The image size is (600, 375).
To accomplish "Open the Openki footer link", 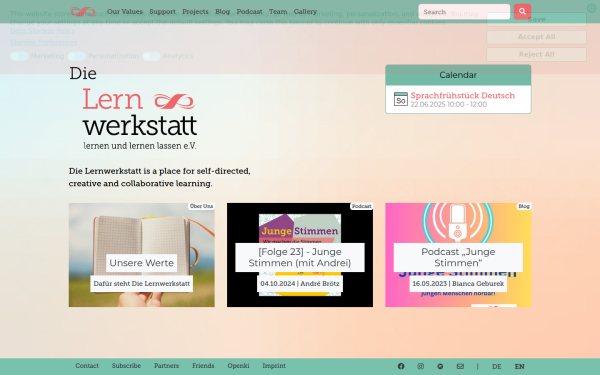I will pos(238,366).
